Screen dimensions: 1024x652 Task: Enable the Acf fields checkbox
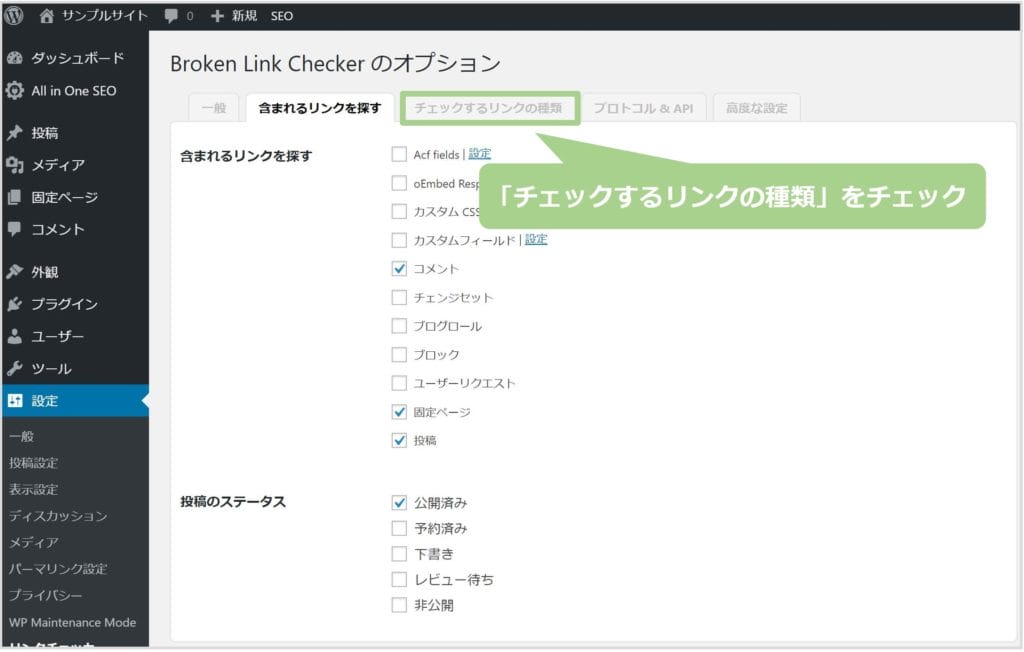coord(399,154)
